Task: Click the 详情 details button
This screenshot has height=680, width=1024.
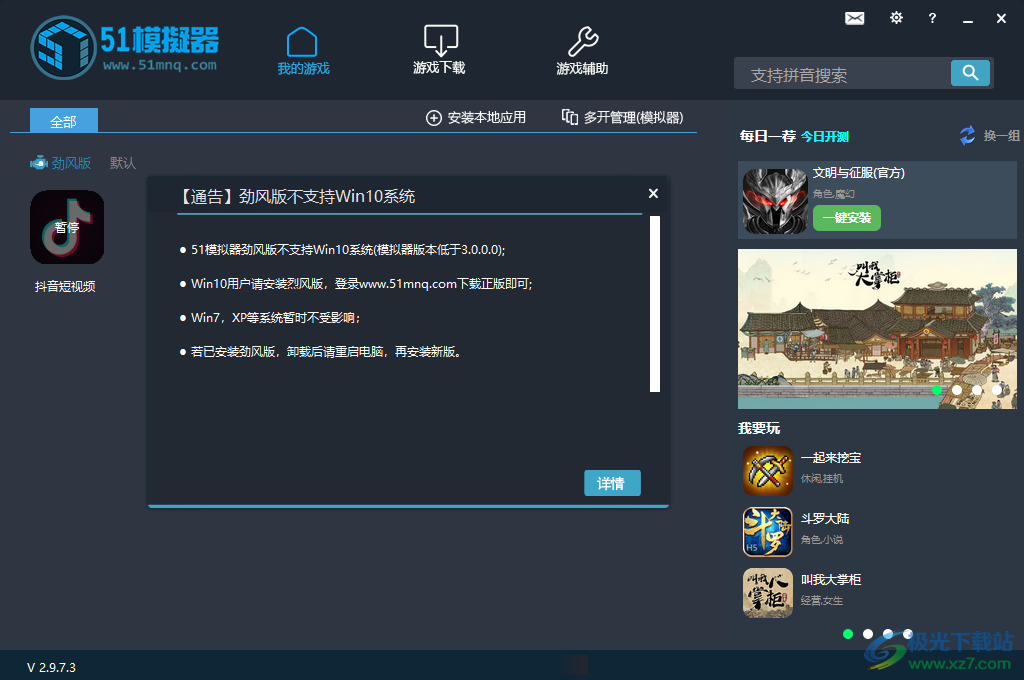Action: click(612, 483)
